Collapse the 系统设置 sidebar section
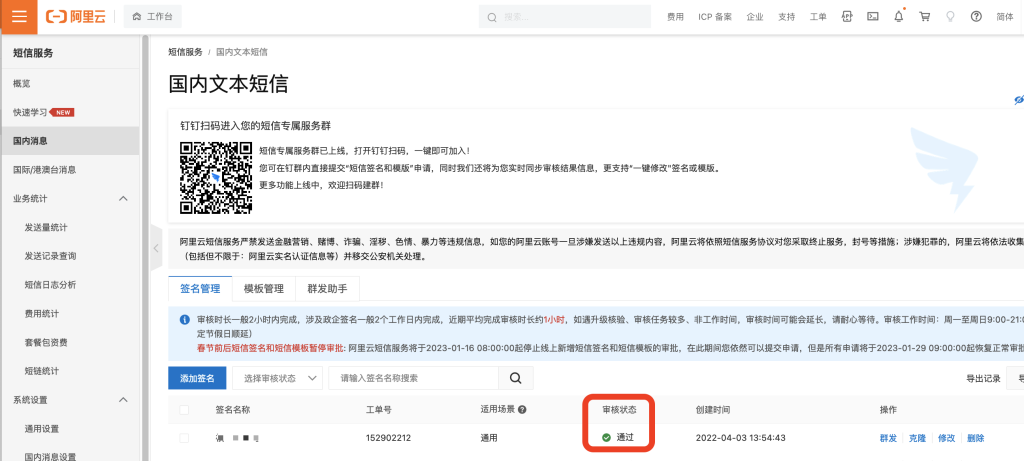 (x=123, y=400)
